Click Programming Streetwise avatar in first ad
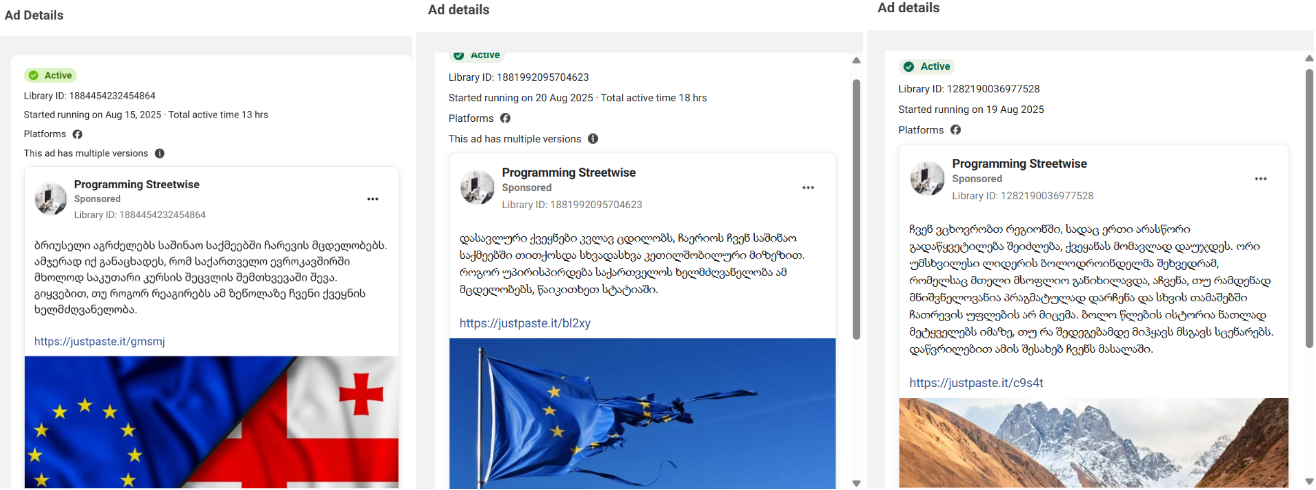The width and height of the screenshot is (1316, 490). click(51, 200)
